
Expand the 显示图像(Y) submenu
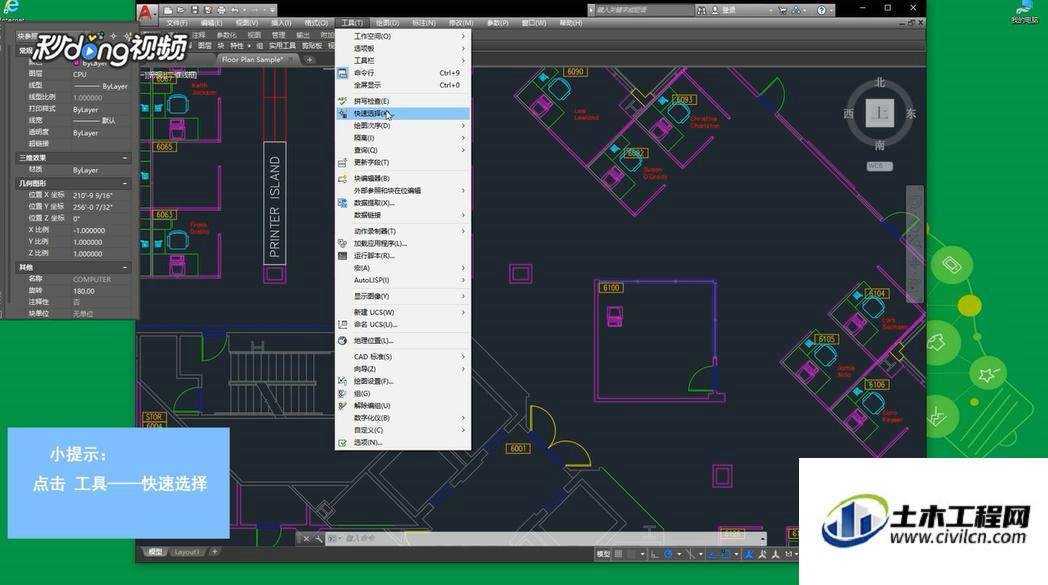point(403,296)
